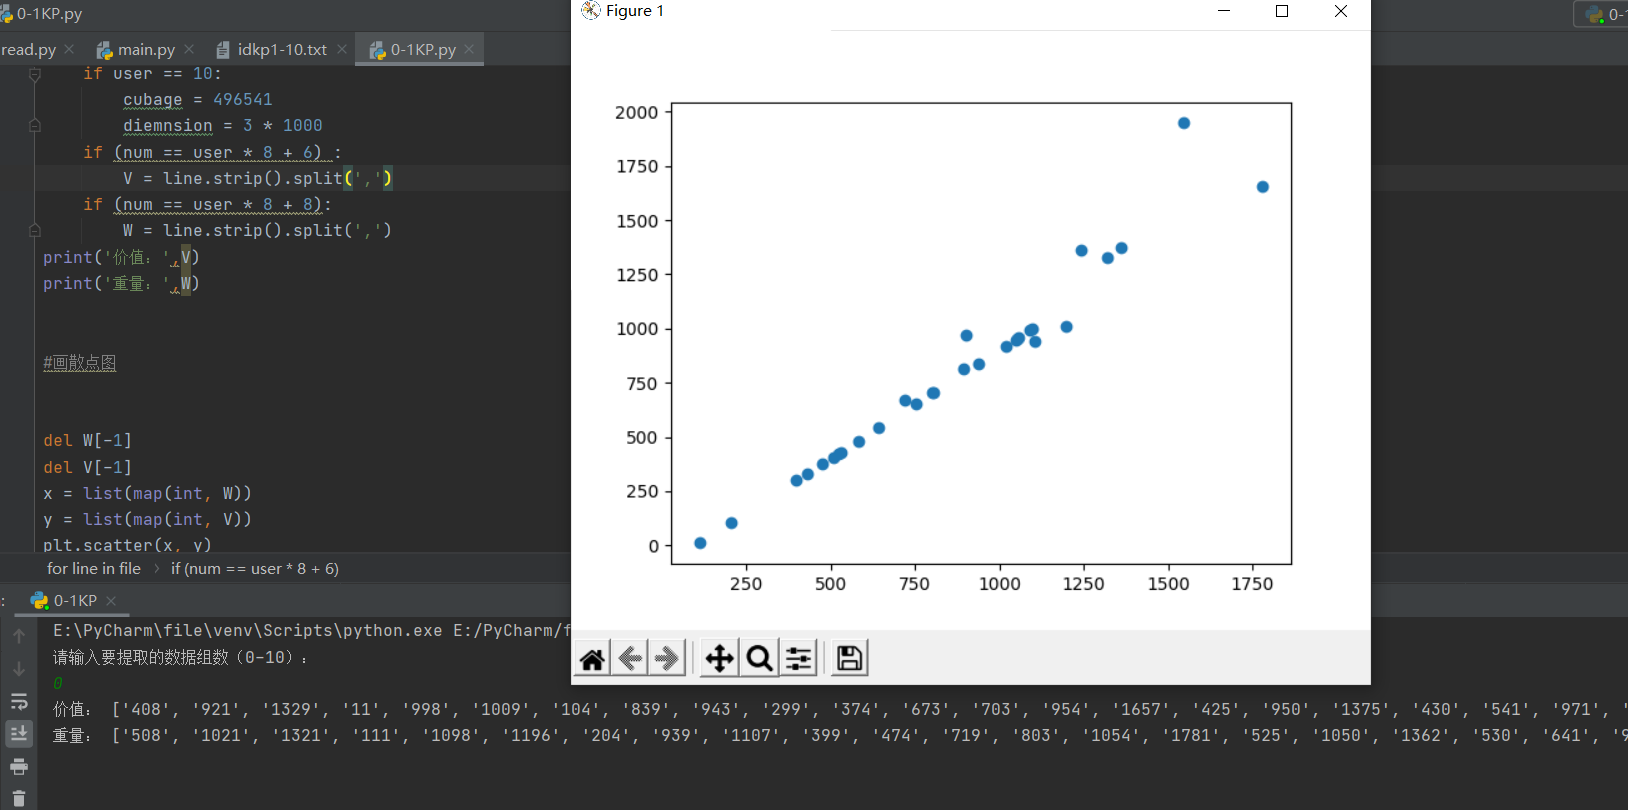This screenshot has height=810, width=1628.
Task: Close the main.py editor tab
Action: (189, 49)
